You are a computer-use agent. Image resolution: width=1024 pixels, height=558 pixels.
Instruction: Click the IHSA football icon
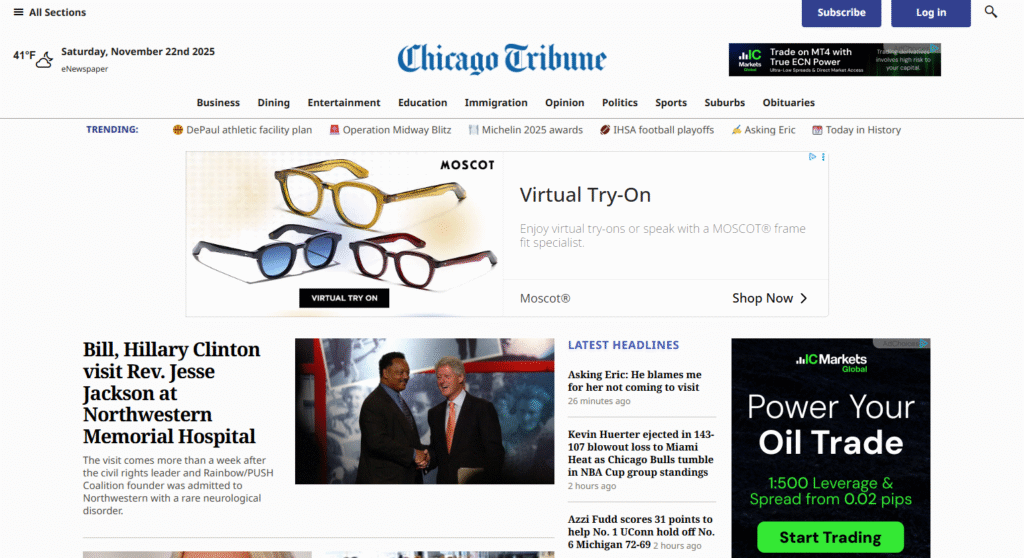[x=605, y=129]
